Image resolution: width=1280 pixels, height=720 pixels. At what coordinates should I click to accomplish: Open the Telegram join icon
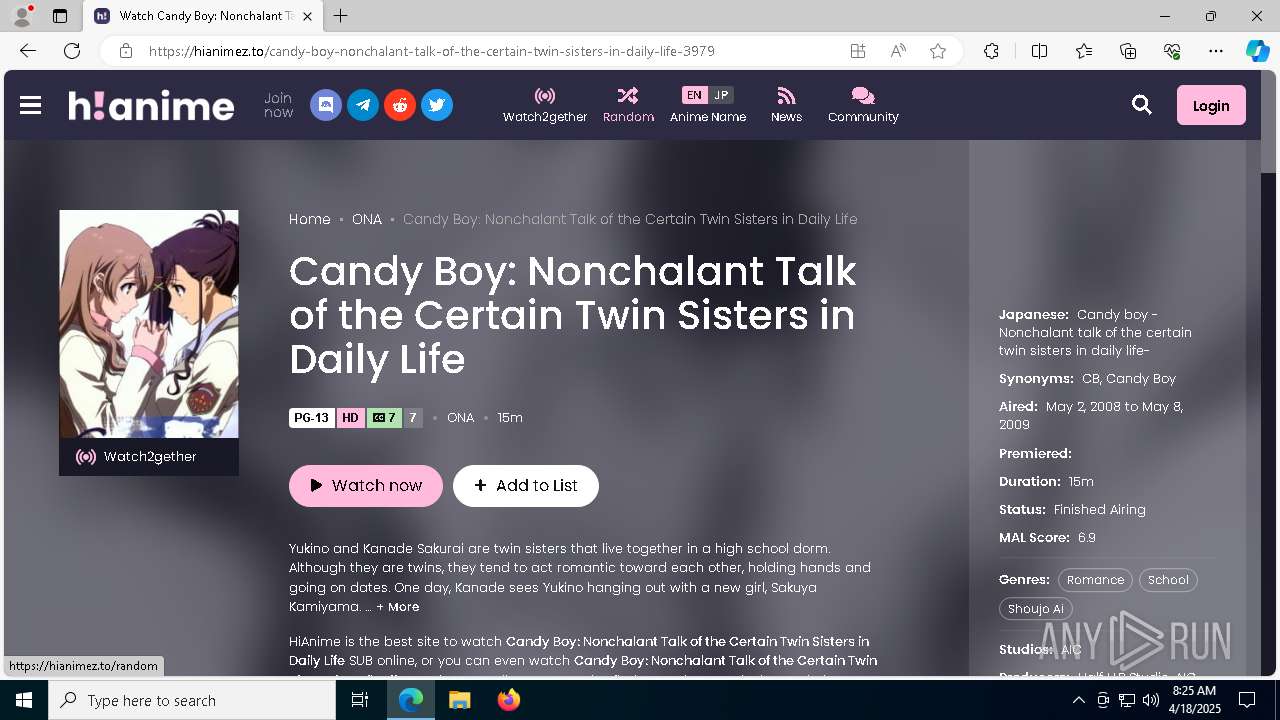(363, 105)
